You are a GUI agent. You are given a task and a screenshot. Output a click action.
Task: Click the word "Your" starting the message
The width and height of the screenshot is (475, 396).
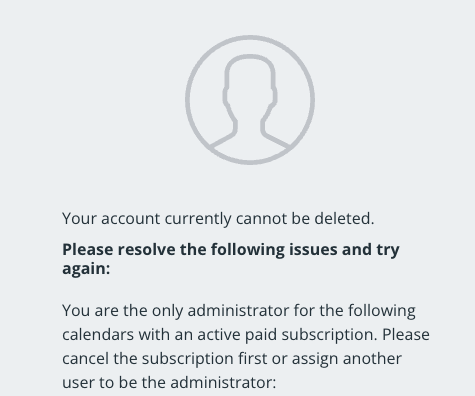(79, 219)
